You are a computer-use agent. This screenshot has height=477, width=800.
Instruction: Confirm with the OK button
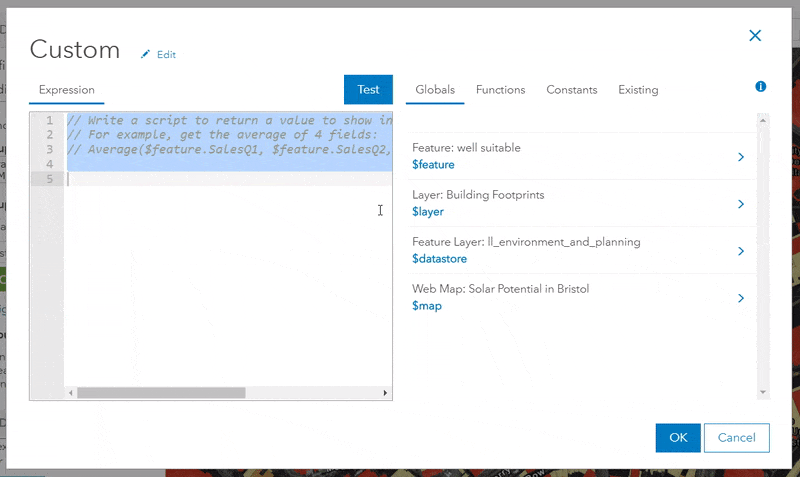678,438
